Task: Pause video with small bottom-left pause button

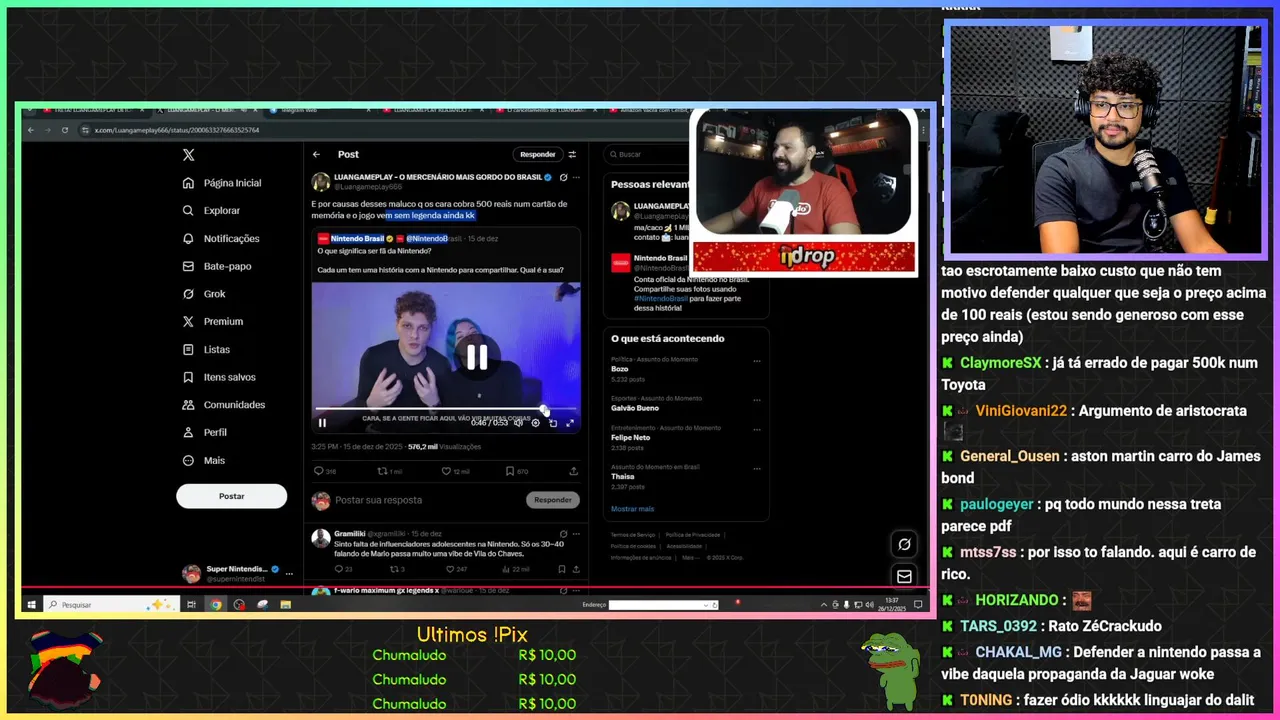Action: tap(322, 423)
